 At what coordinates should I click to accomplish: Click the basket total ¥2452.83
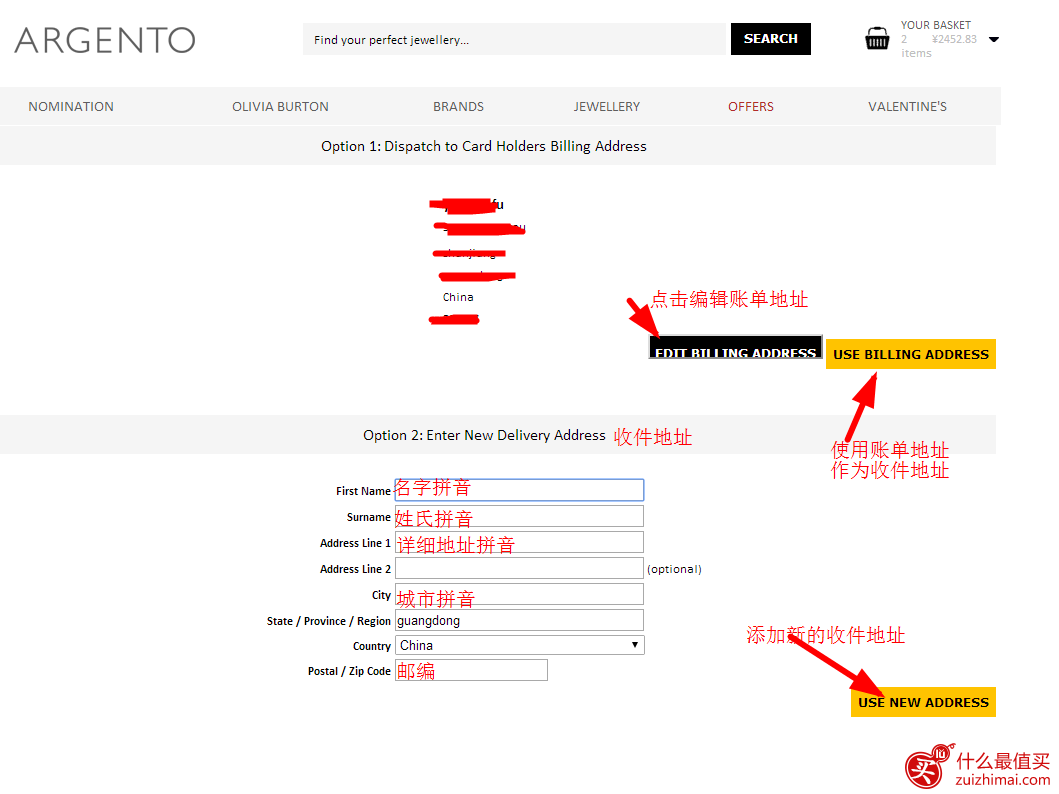click(x=954, y=39)
